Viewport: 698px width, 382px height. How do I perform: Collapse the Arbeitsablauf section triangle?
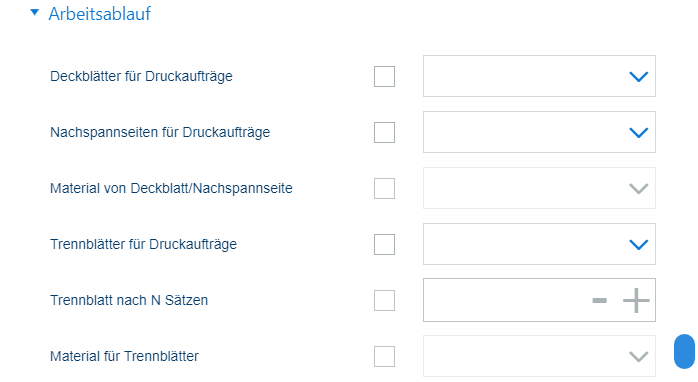tap(34, 12)
